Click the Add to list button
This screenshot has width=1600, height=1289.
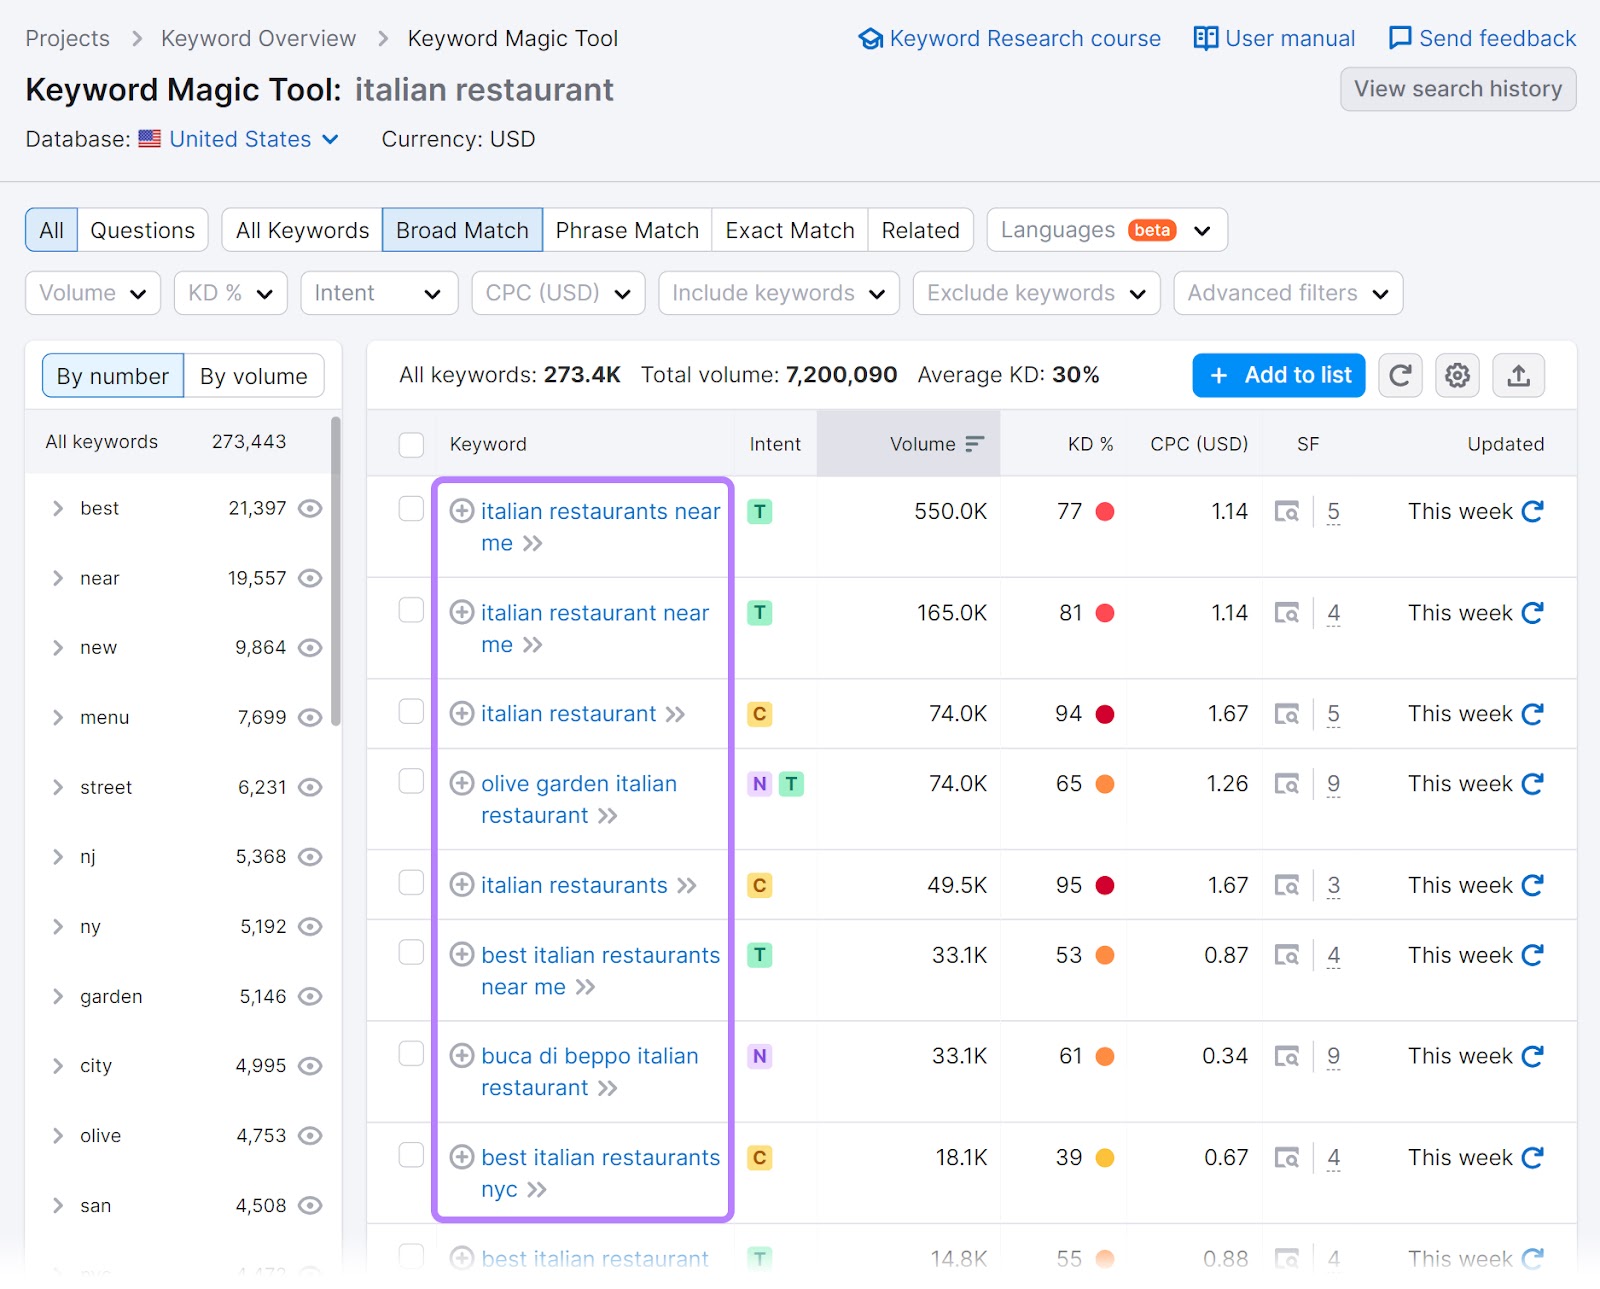coord(1278,375)
